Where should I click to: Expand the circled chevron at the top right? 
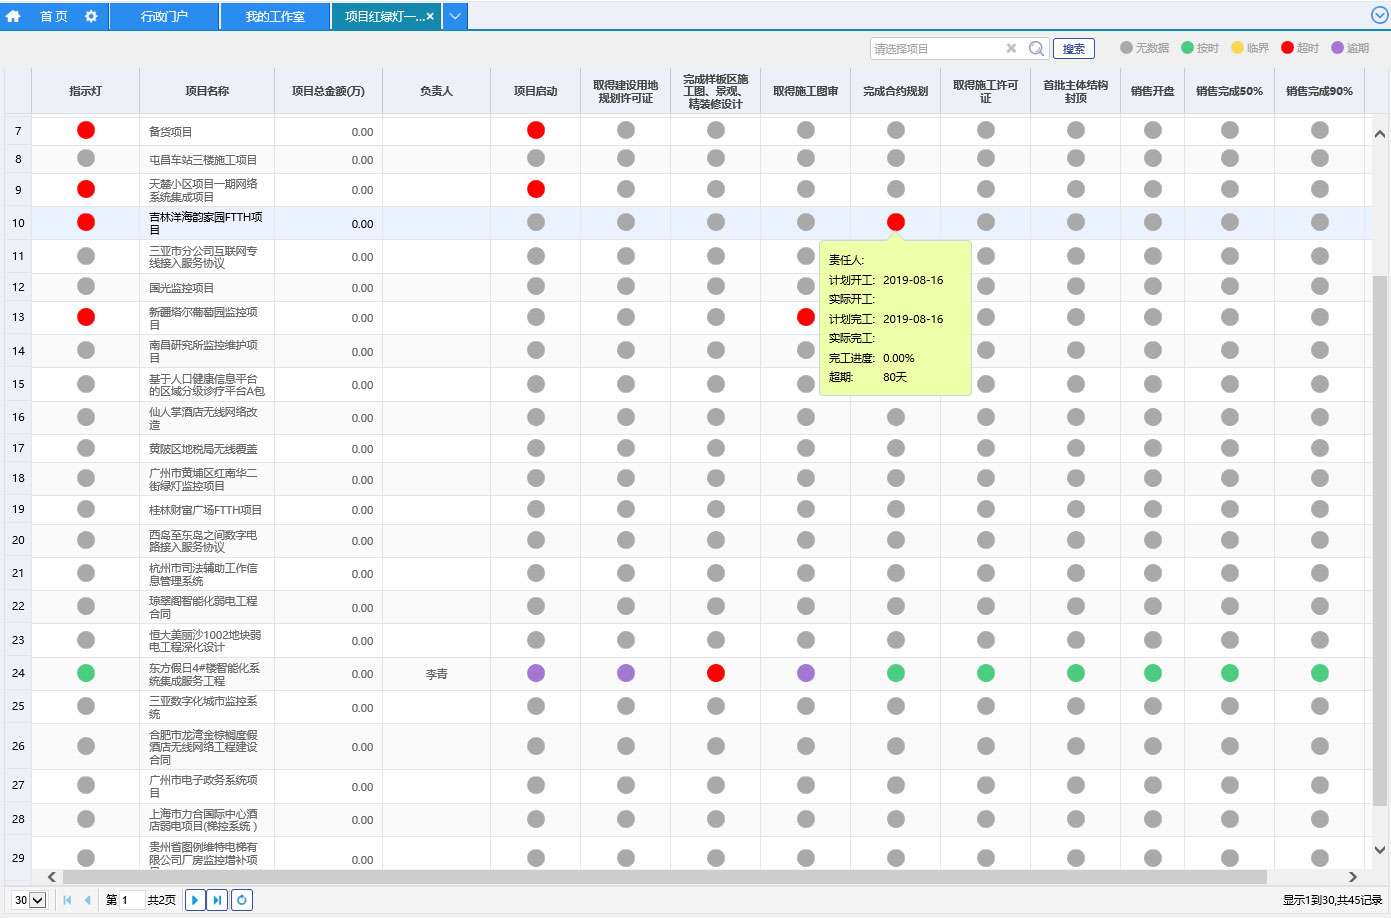pos(1379,15)
